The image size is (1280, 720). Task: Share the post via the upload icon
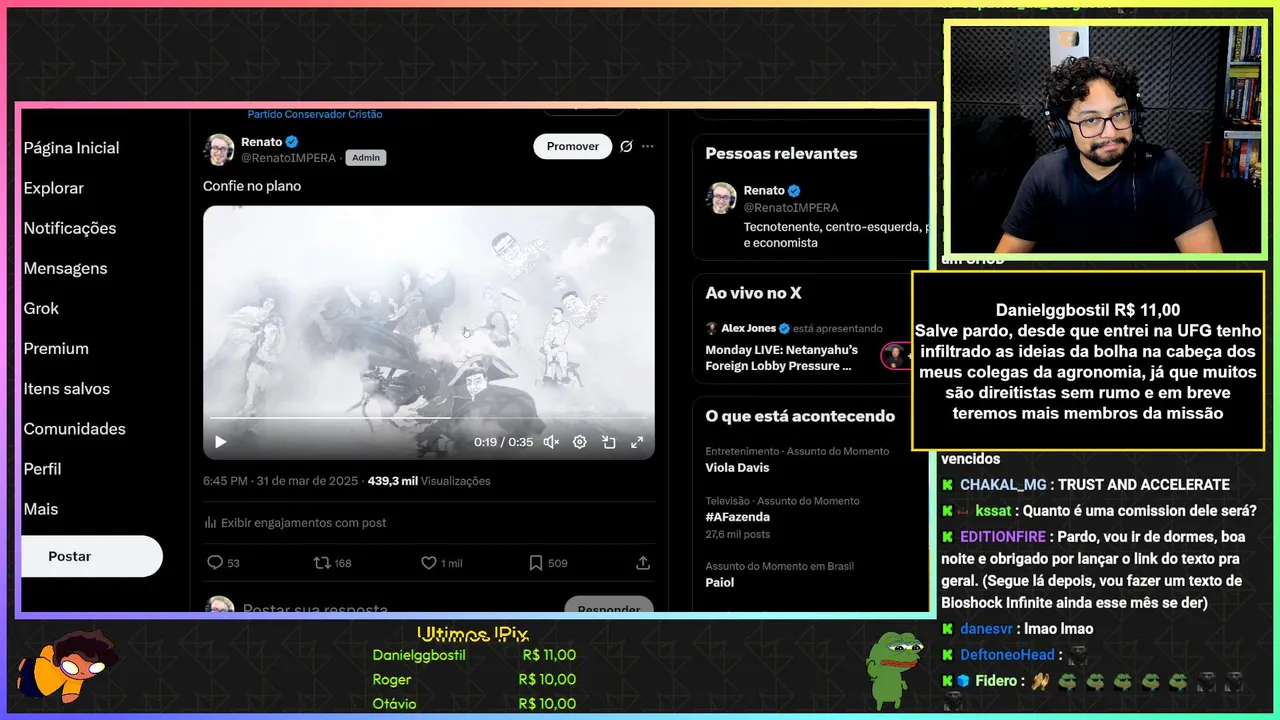643,563
